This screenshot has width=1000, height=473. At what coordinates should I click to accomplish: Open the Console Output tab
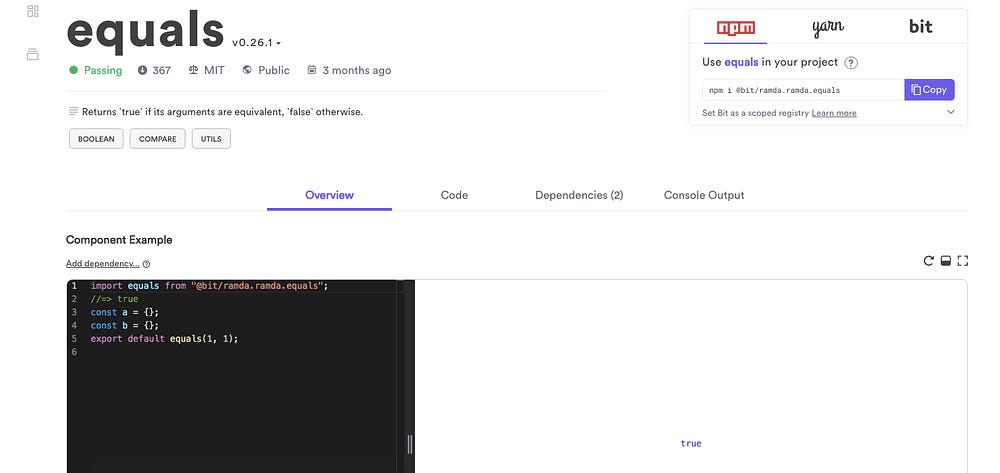[704, 195]
